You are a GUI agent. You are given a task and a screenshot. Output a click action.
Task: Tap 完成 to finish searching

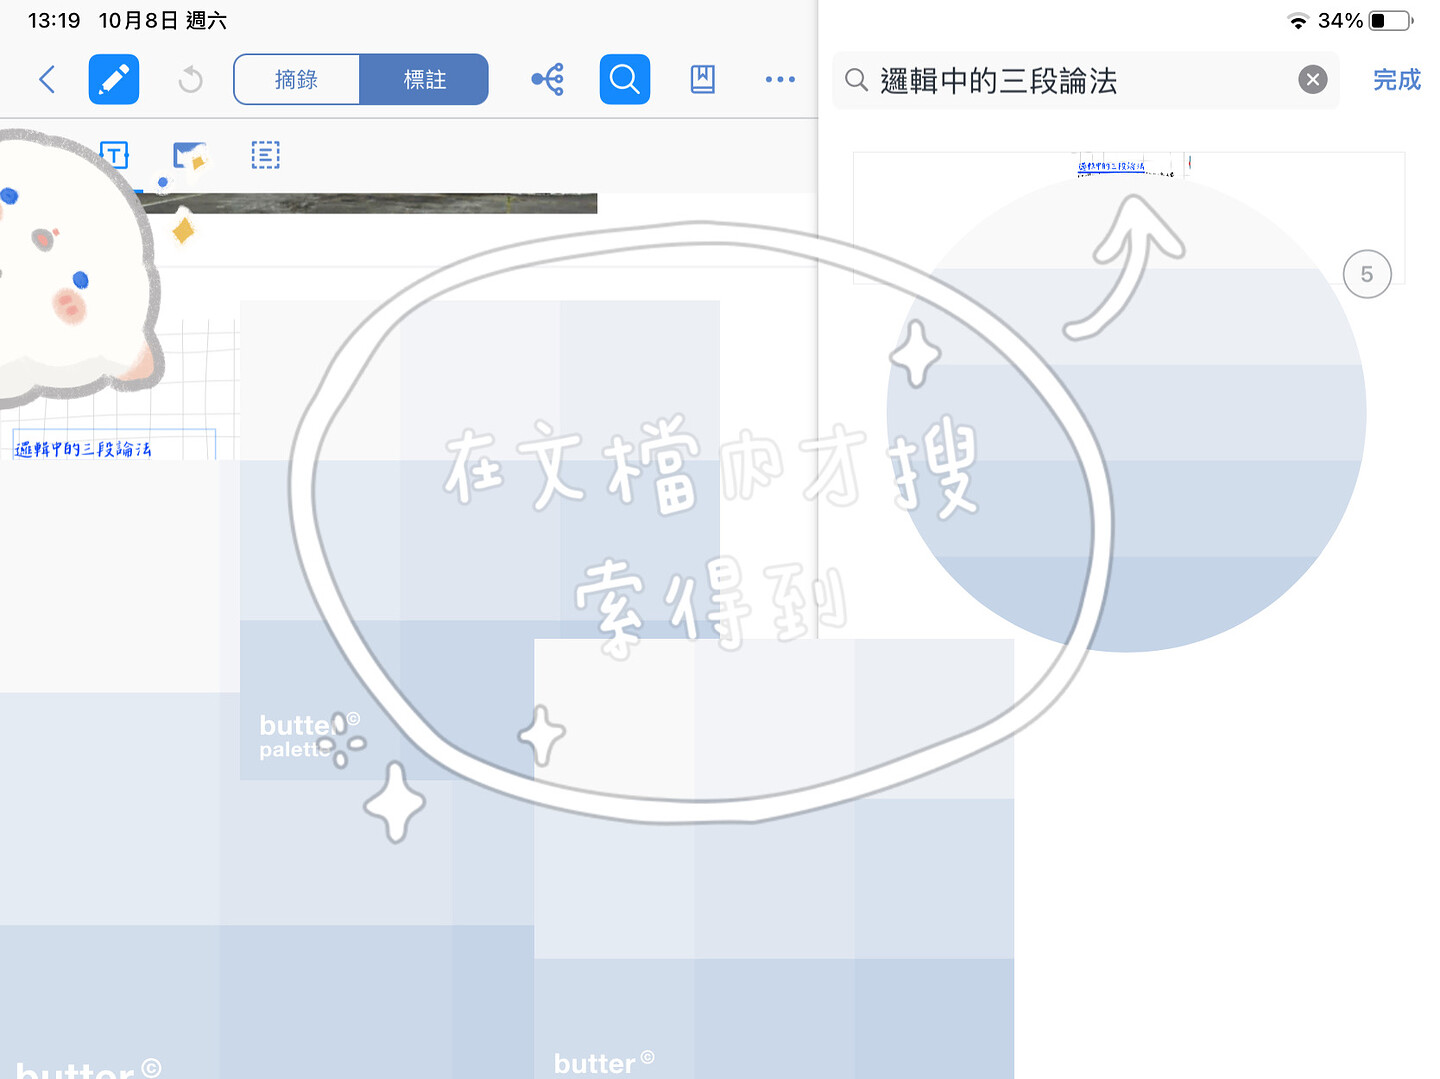[1396, 81]
